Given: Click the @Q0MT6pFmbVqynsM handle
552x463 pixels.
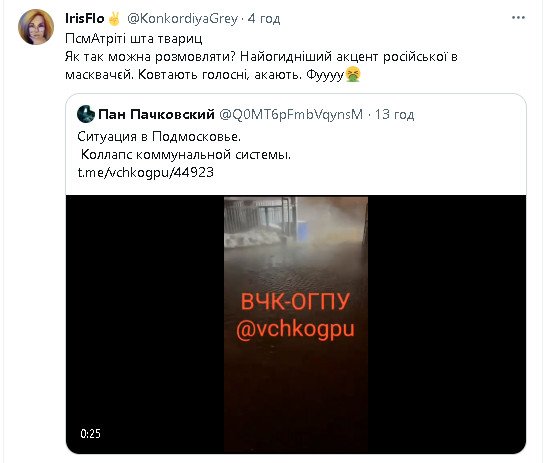Looking at the screenshot, I should click(291, 114).
